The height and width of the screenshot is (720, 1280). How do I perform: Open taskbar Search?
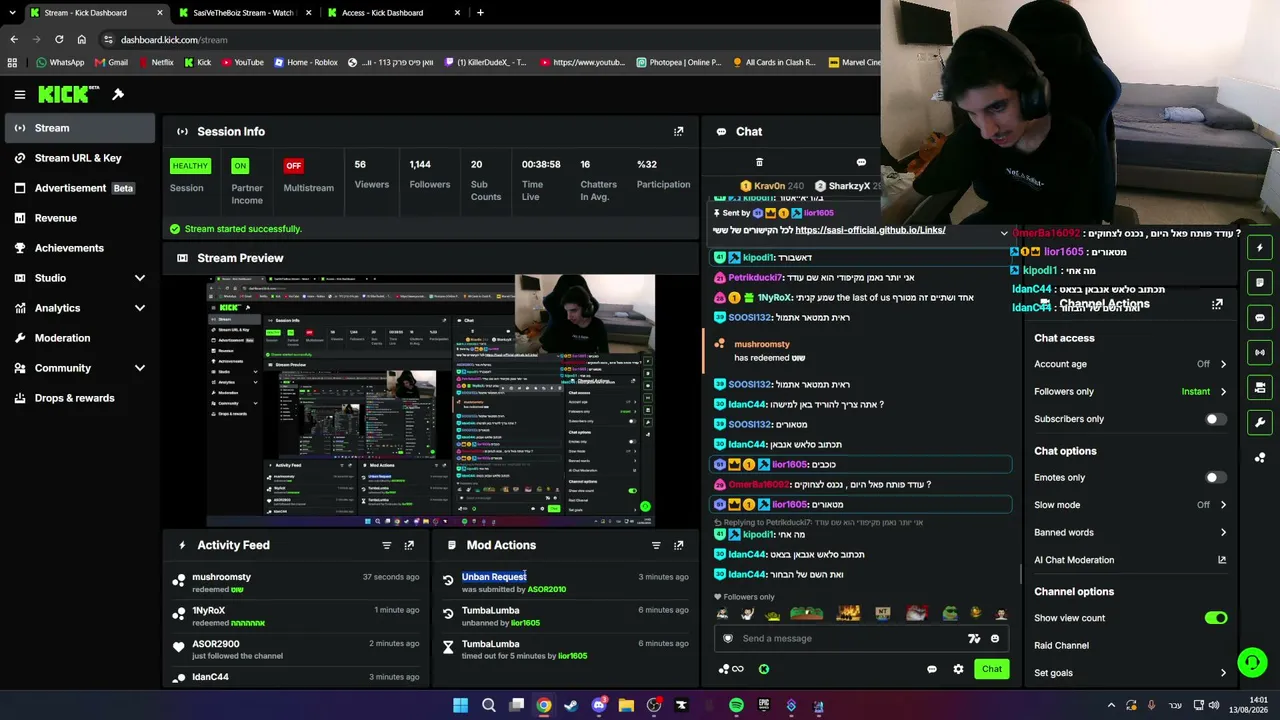click(489, 706)
